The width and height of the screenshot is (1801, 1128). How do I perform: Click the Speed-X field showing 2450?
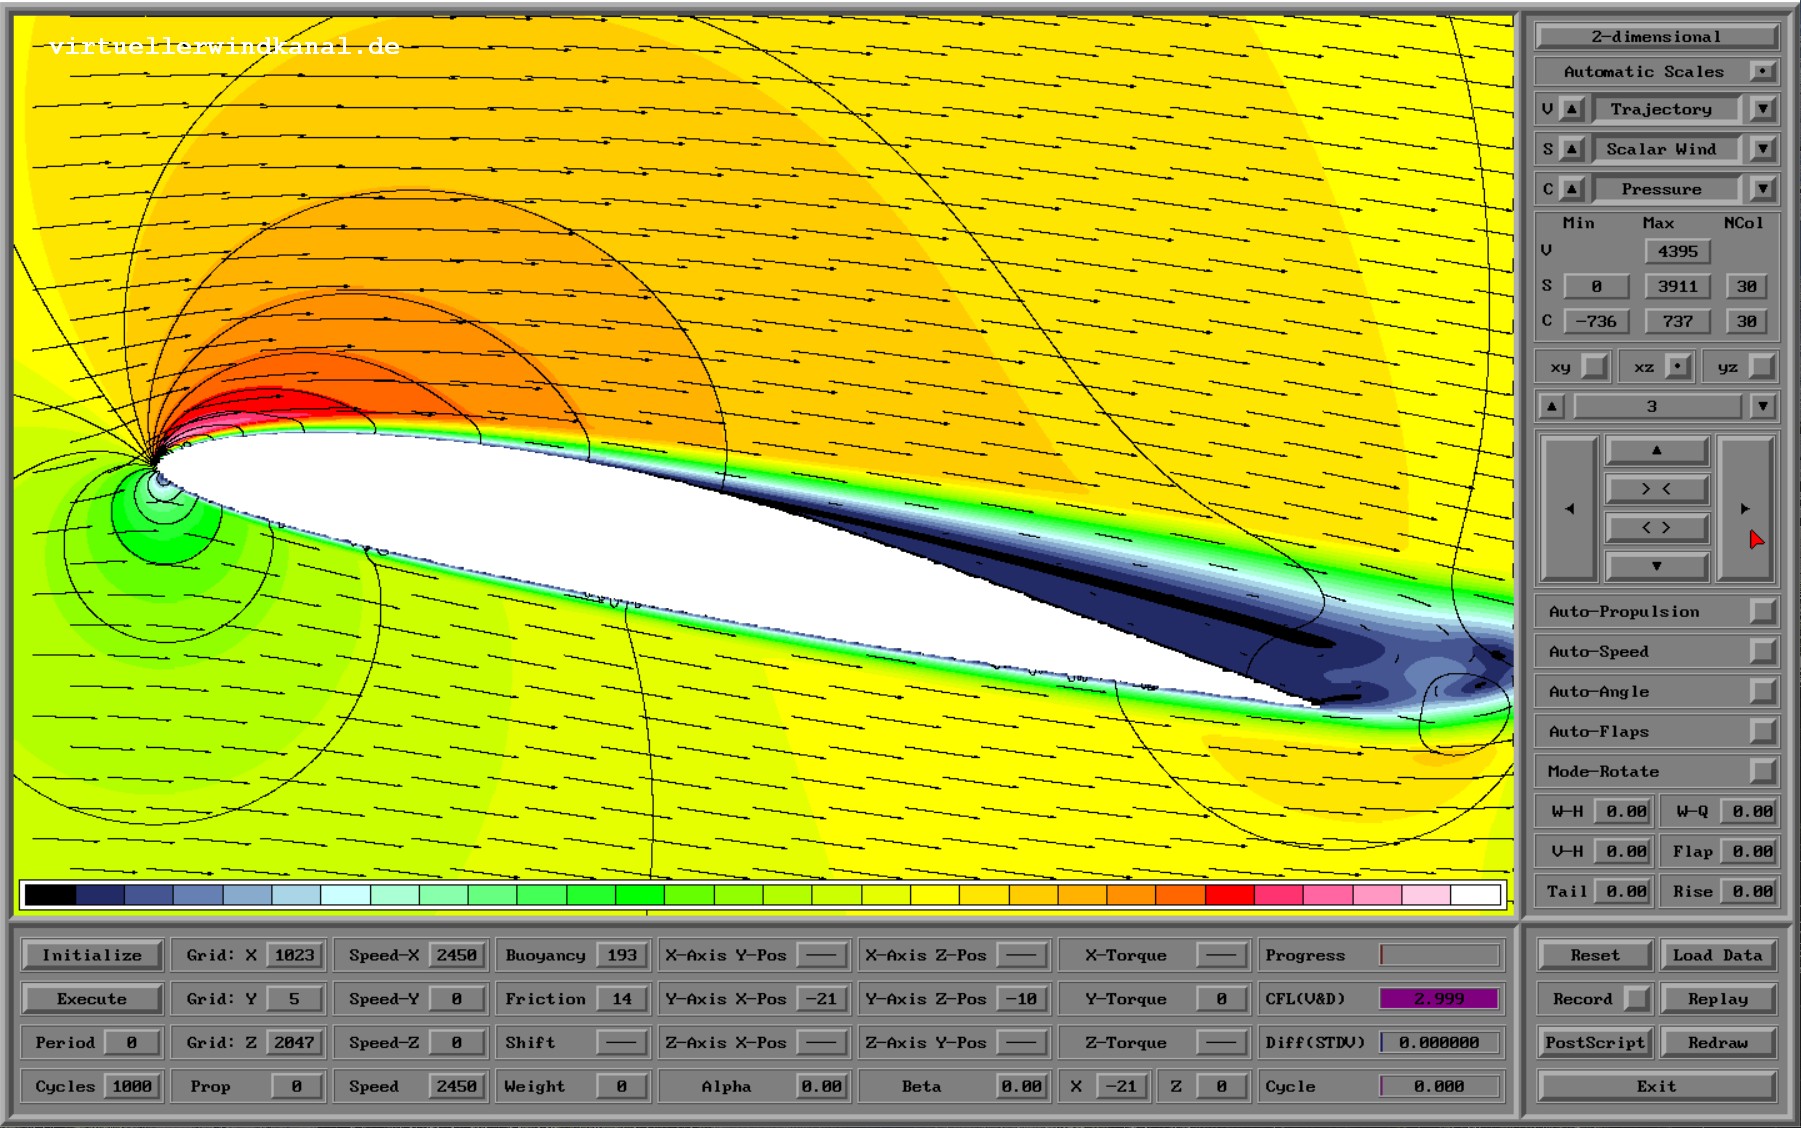456,955
